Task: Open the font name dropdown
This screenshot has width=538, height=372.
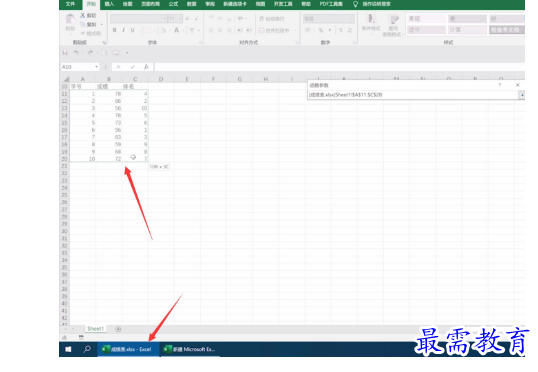Action: [165, 19]
